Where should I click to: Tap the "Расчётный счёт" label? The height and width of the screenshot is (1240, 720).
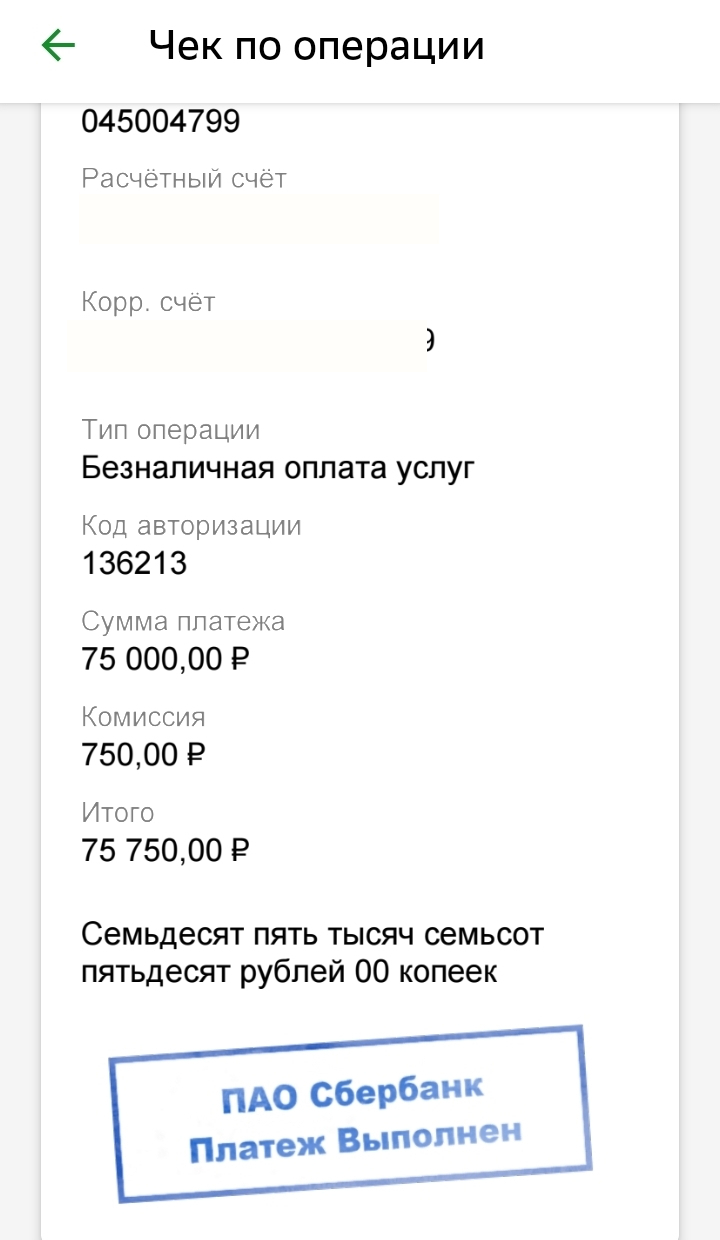coord(184,179)
